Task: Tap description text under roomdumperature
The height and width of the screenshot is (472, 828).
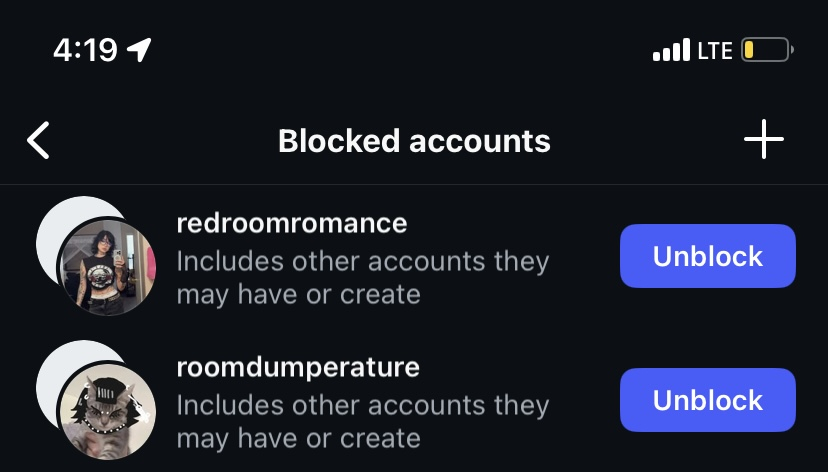Action: 362,406
